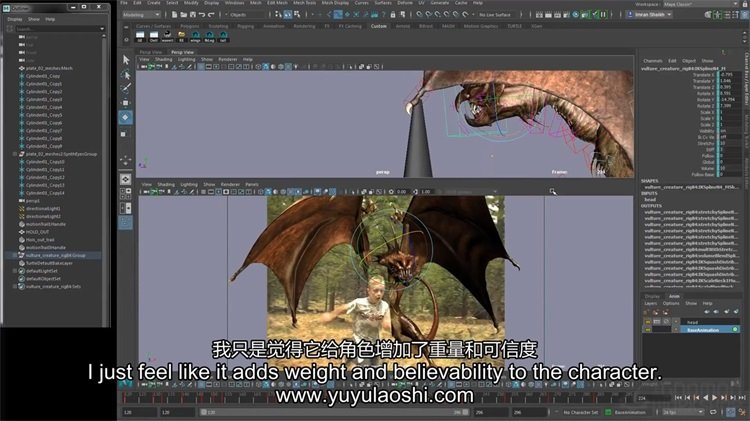Switch to the Custom shelf tab
The width and height of the screenshot is (750, 421).
pos(378,26)
